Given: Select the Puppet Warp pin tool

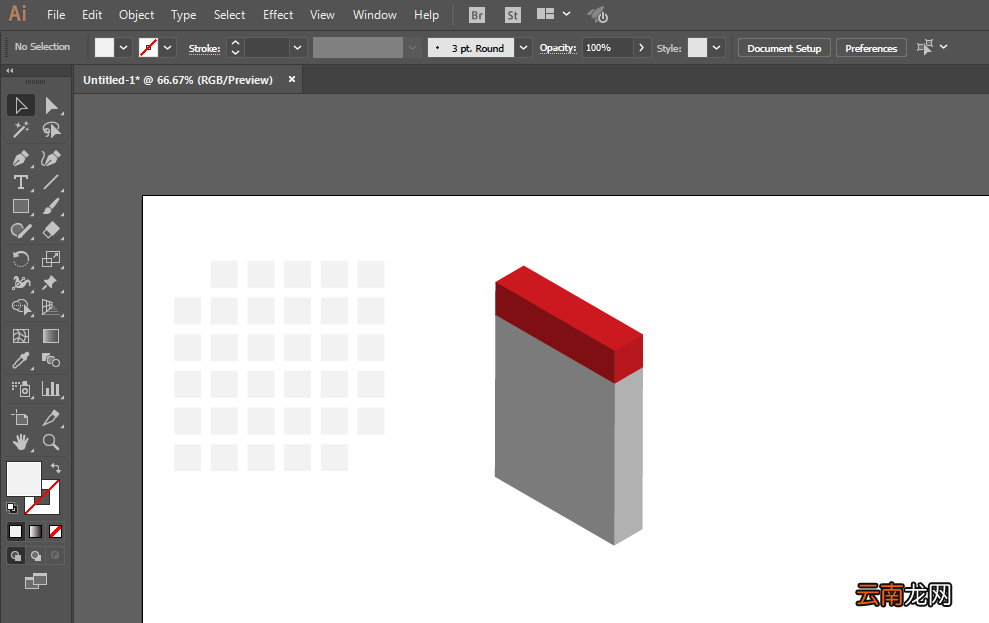Looking at the screenshot, I should click(51, 283).
